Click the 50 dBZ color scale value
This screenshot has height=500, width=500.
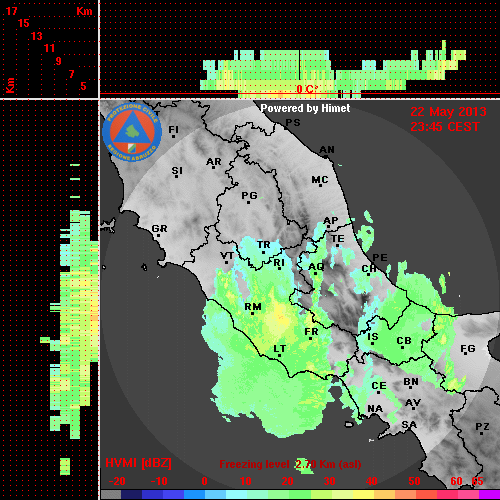tap(414, 481)
